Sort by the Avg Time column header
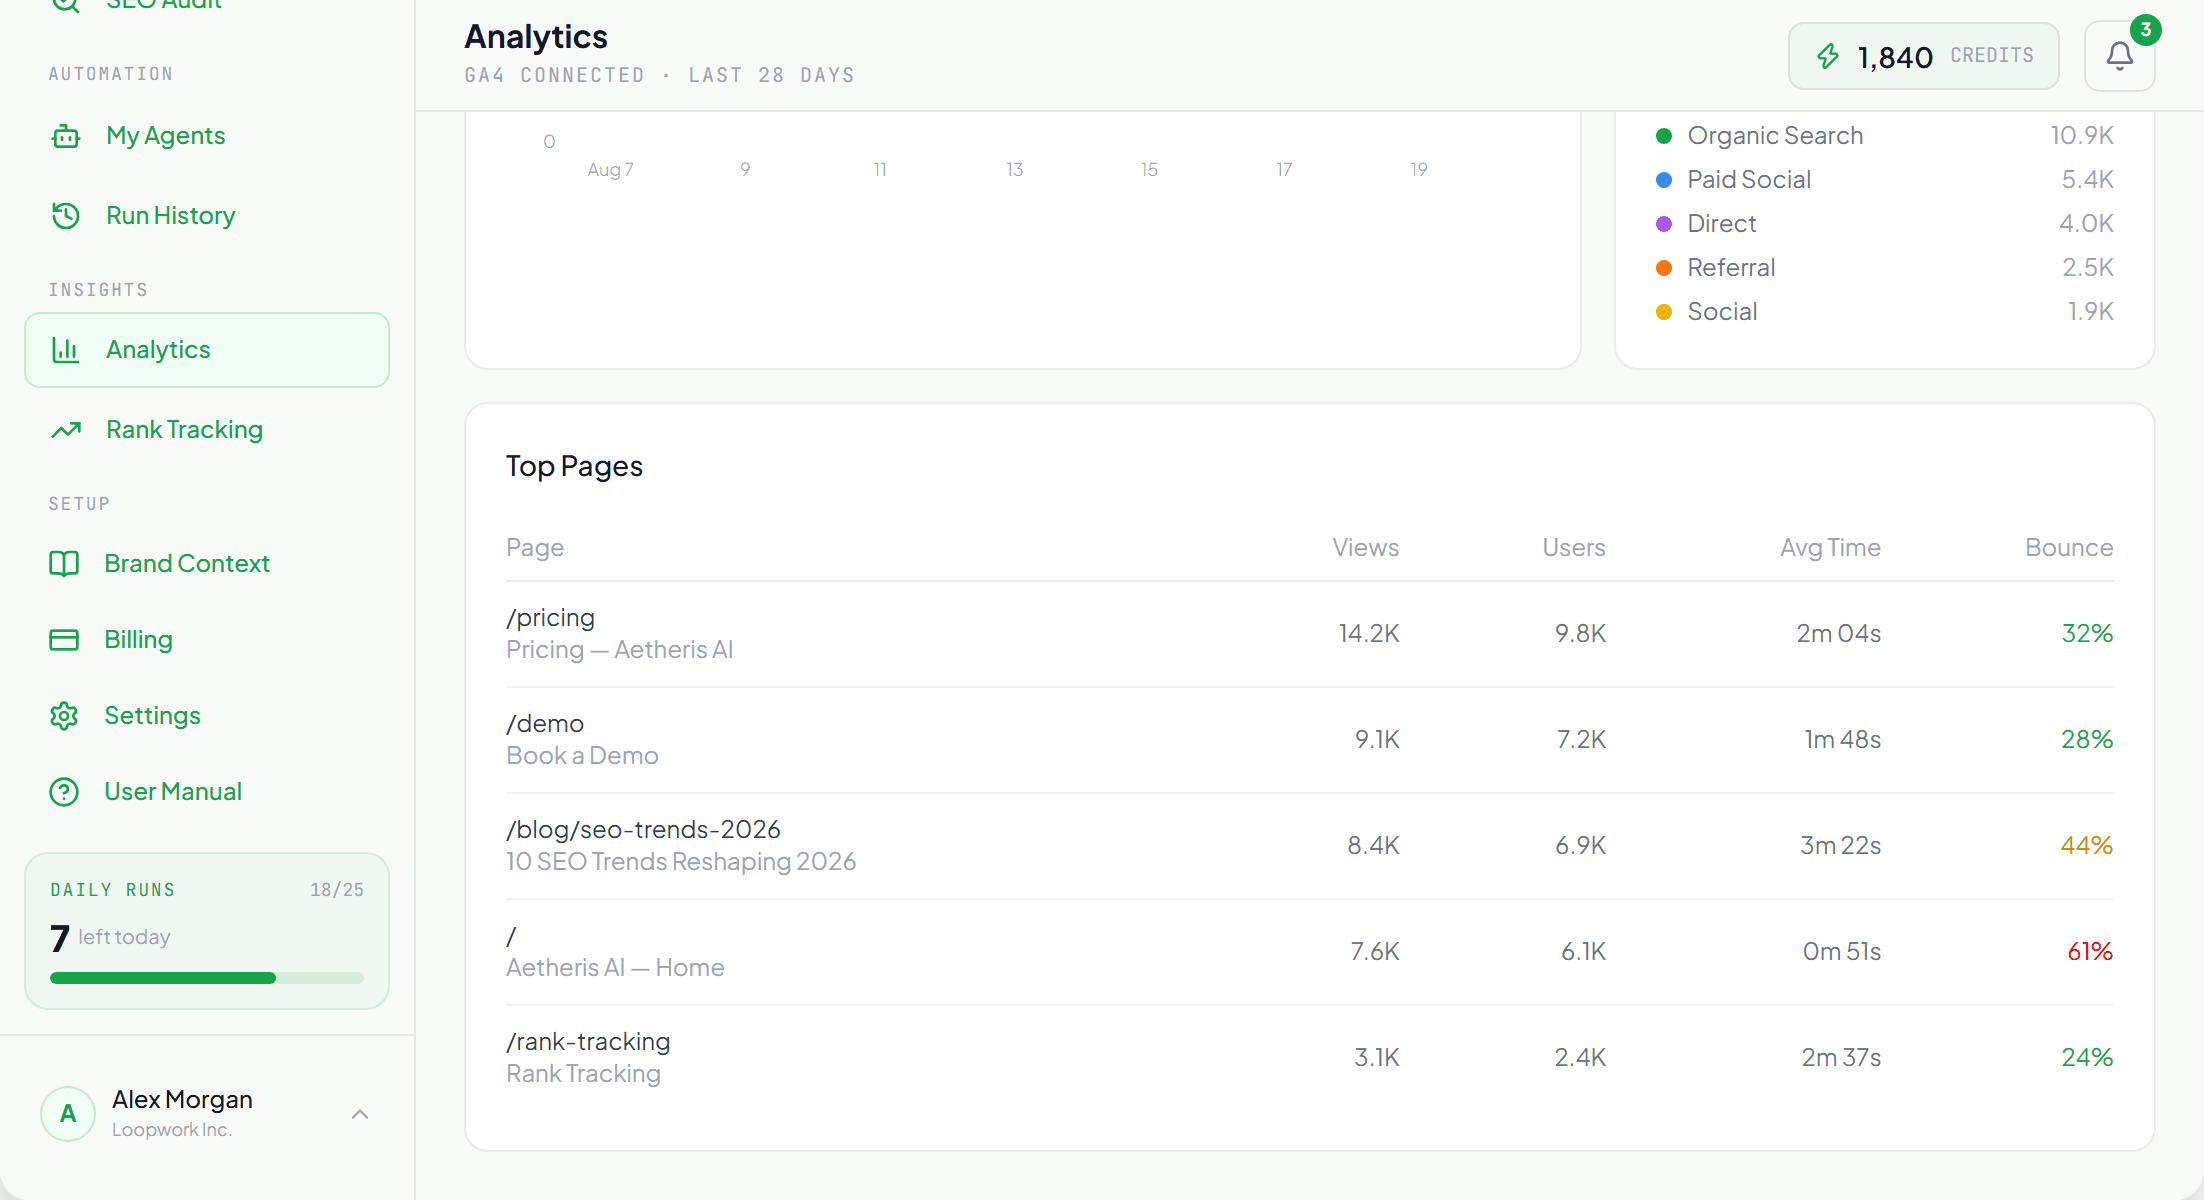 [1830, 548]
